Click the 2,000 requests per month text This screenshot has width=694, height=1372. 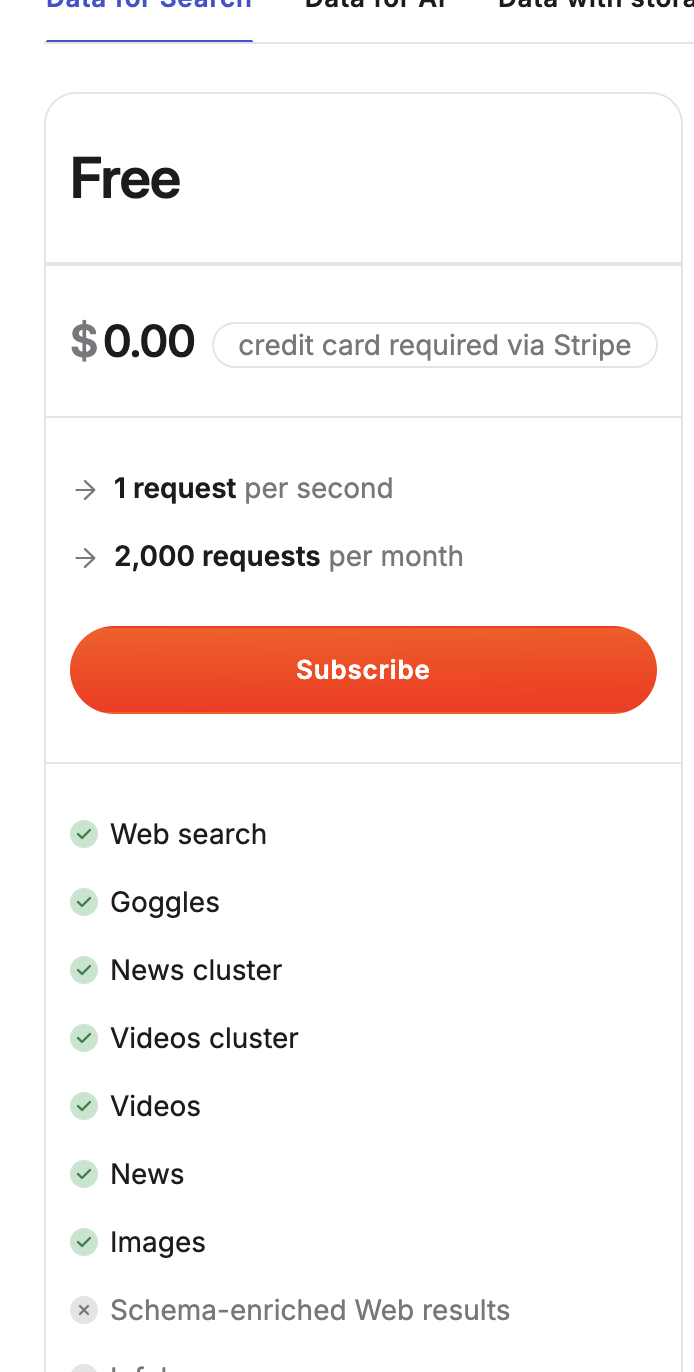click(x=289, y=557)
